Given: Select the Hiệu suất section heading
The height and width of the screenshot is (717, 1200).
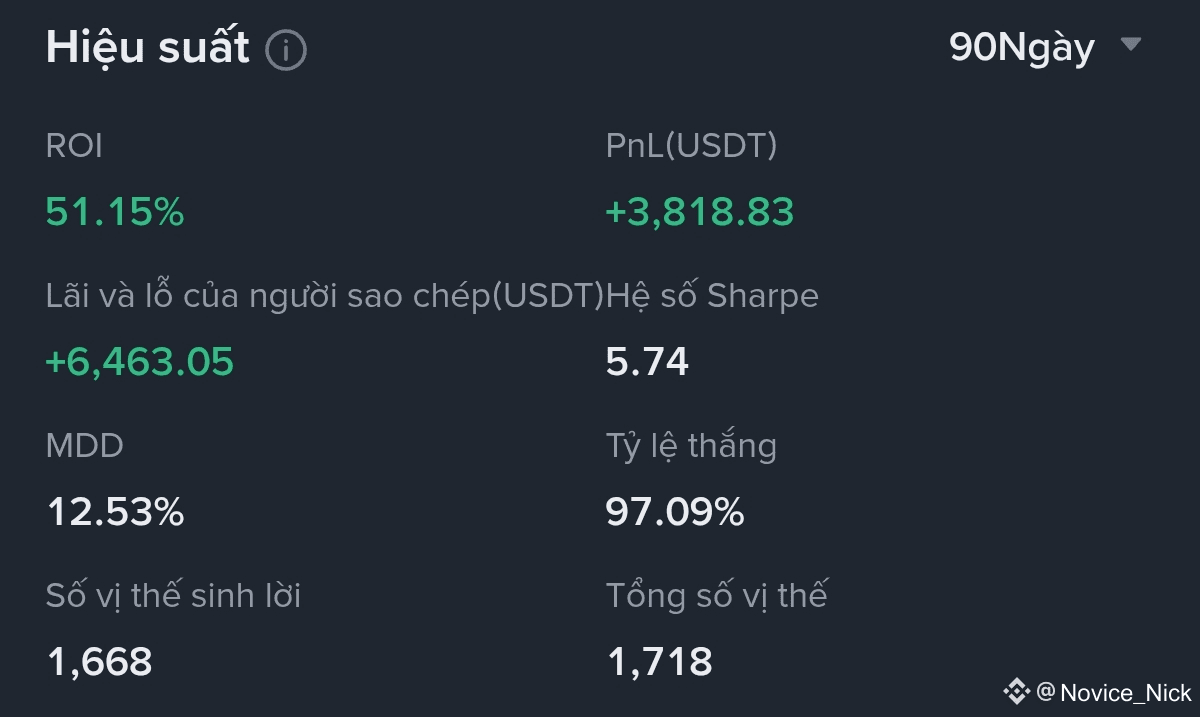Looking at the screenshot, I should tap(148, 48).
